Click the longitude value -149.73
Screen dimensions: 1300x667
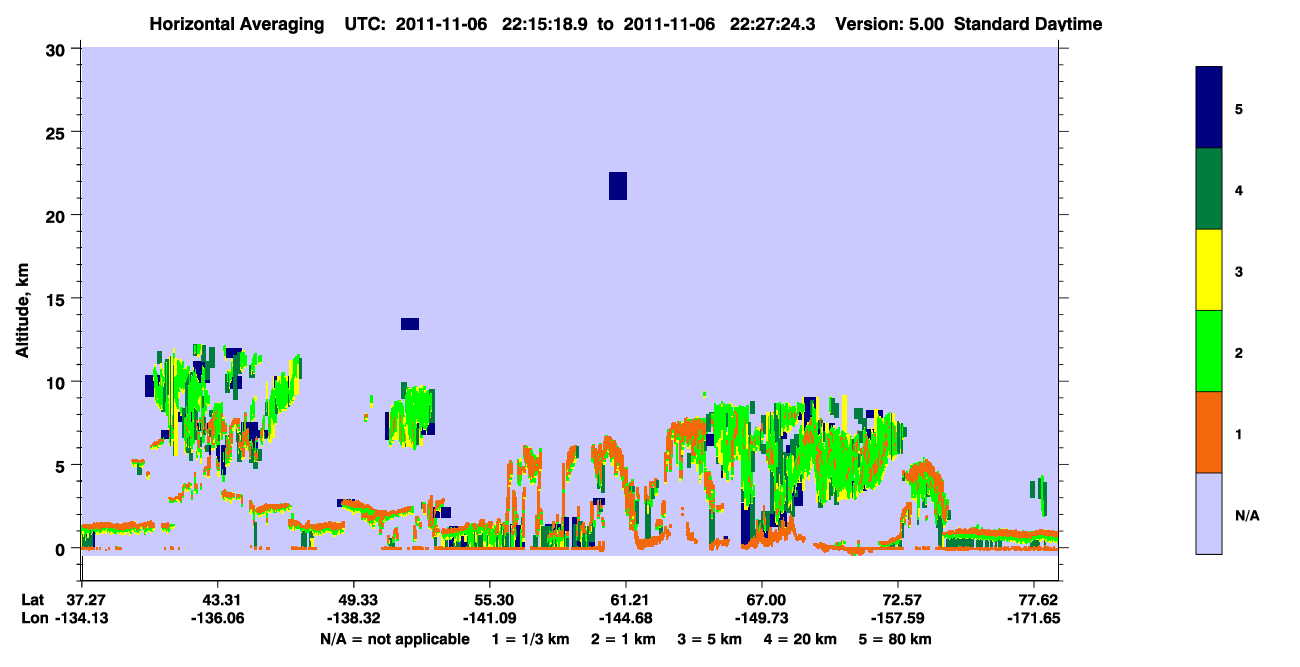[x=762, y=619]
